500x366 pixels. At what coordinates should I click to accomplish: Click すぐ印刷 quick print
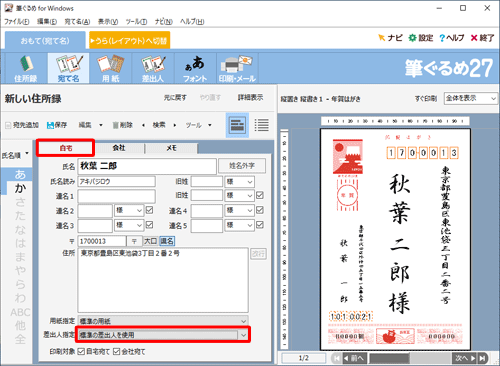[x=426, y=99]
